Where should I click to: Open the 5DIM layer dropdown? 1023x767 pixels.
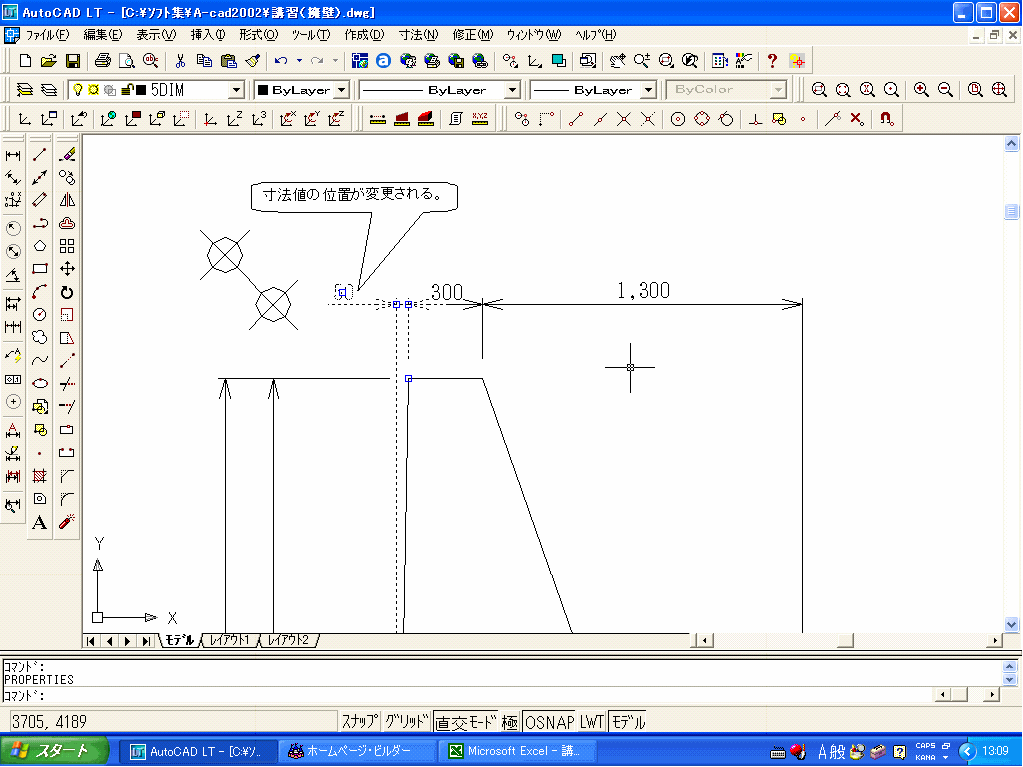(237, 90)
